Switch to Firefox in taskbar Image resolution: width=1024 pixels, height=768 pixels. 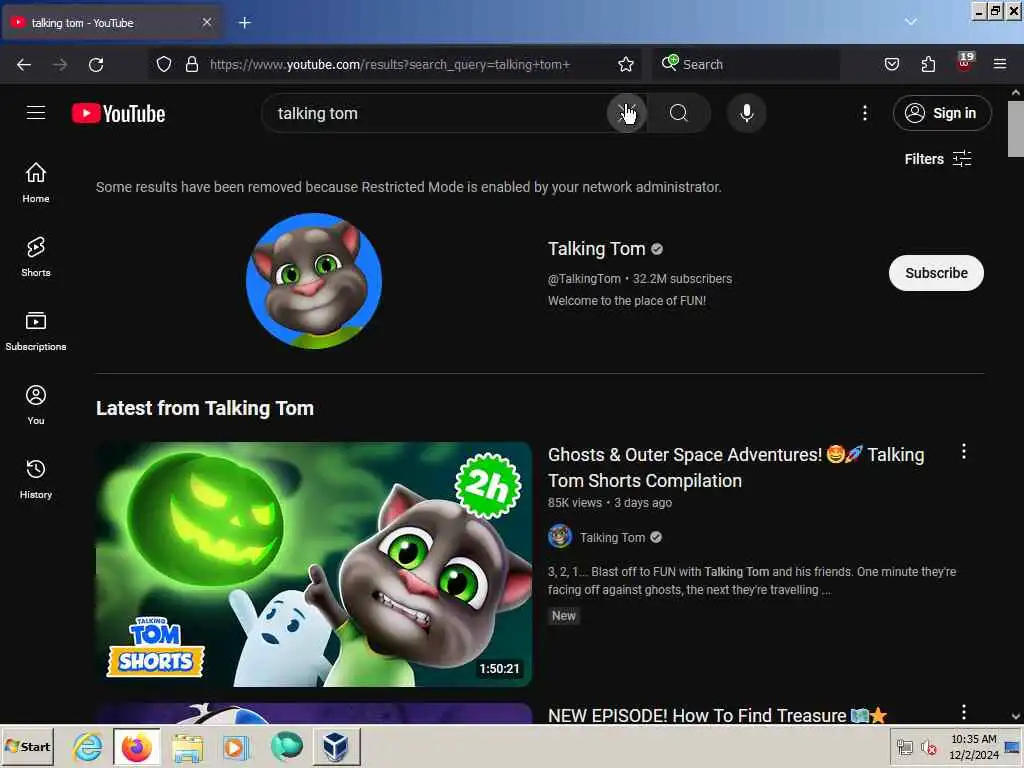136,746
